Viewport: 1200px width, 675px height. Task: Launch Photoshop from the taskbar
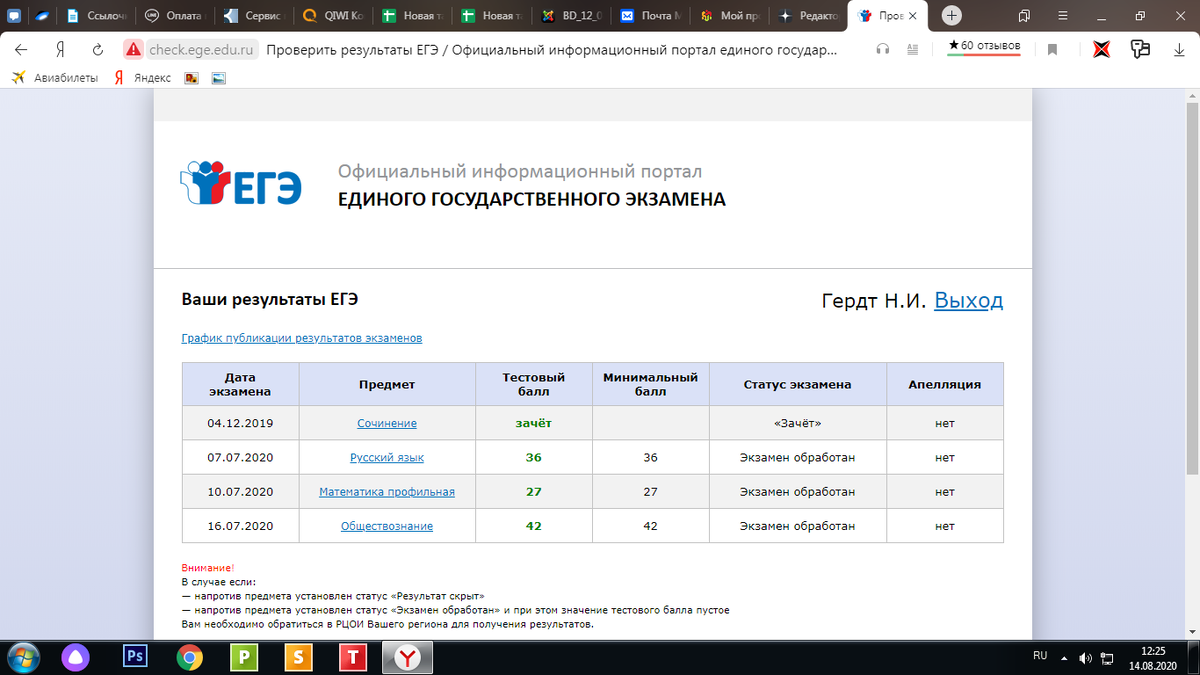point(135,658)
